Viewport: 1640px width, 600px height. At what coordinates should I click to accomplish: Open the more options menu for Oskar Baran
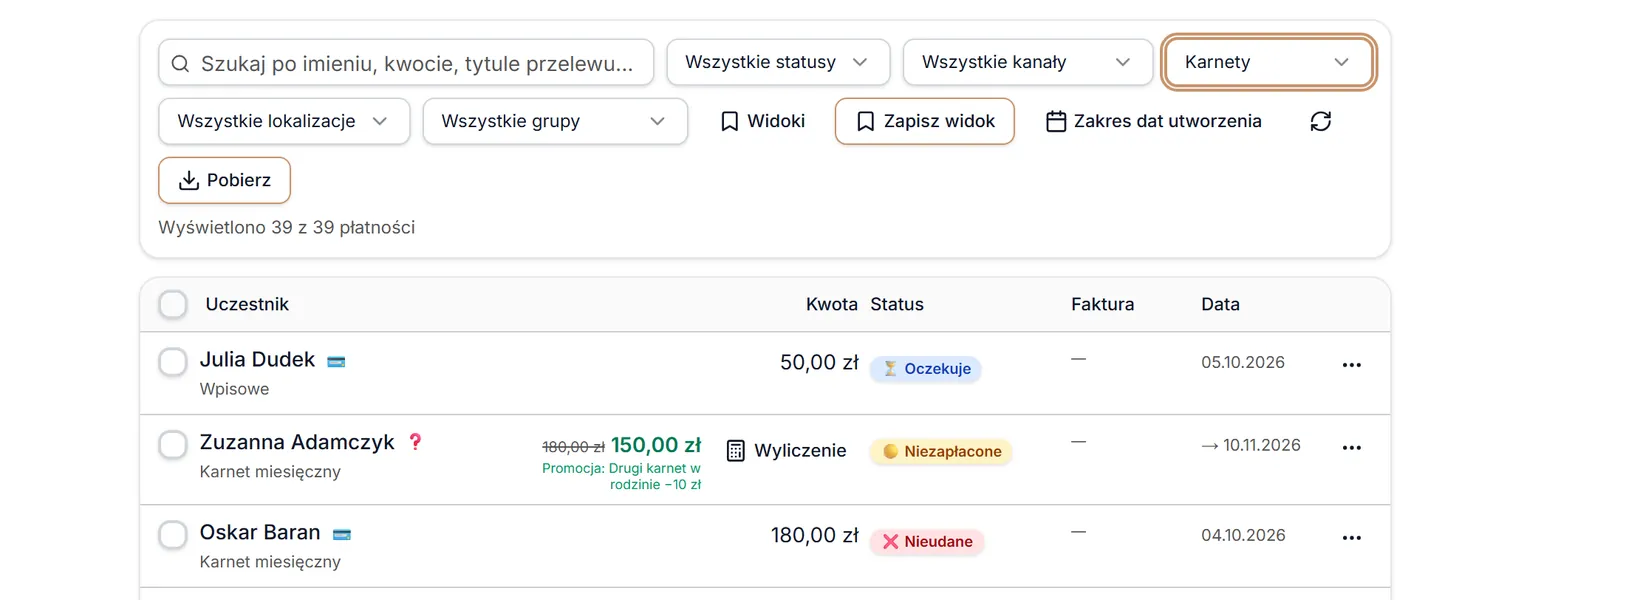click(1352, 538)
